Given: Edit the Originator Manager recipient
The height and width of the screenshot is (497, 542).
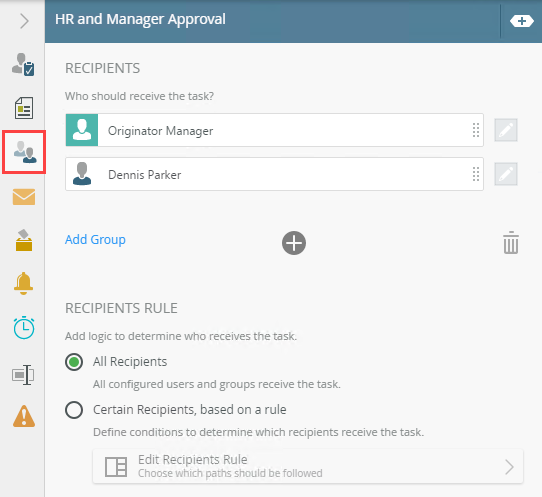Looking at the screenshot, I should coord(506,130).
